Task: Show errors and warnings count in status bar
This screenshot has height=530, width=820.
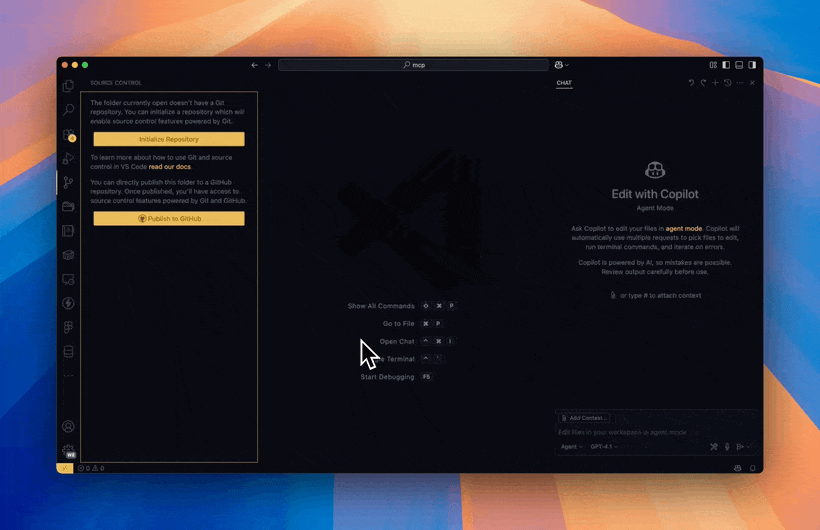Action: click(91, 468)
